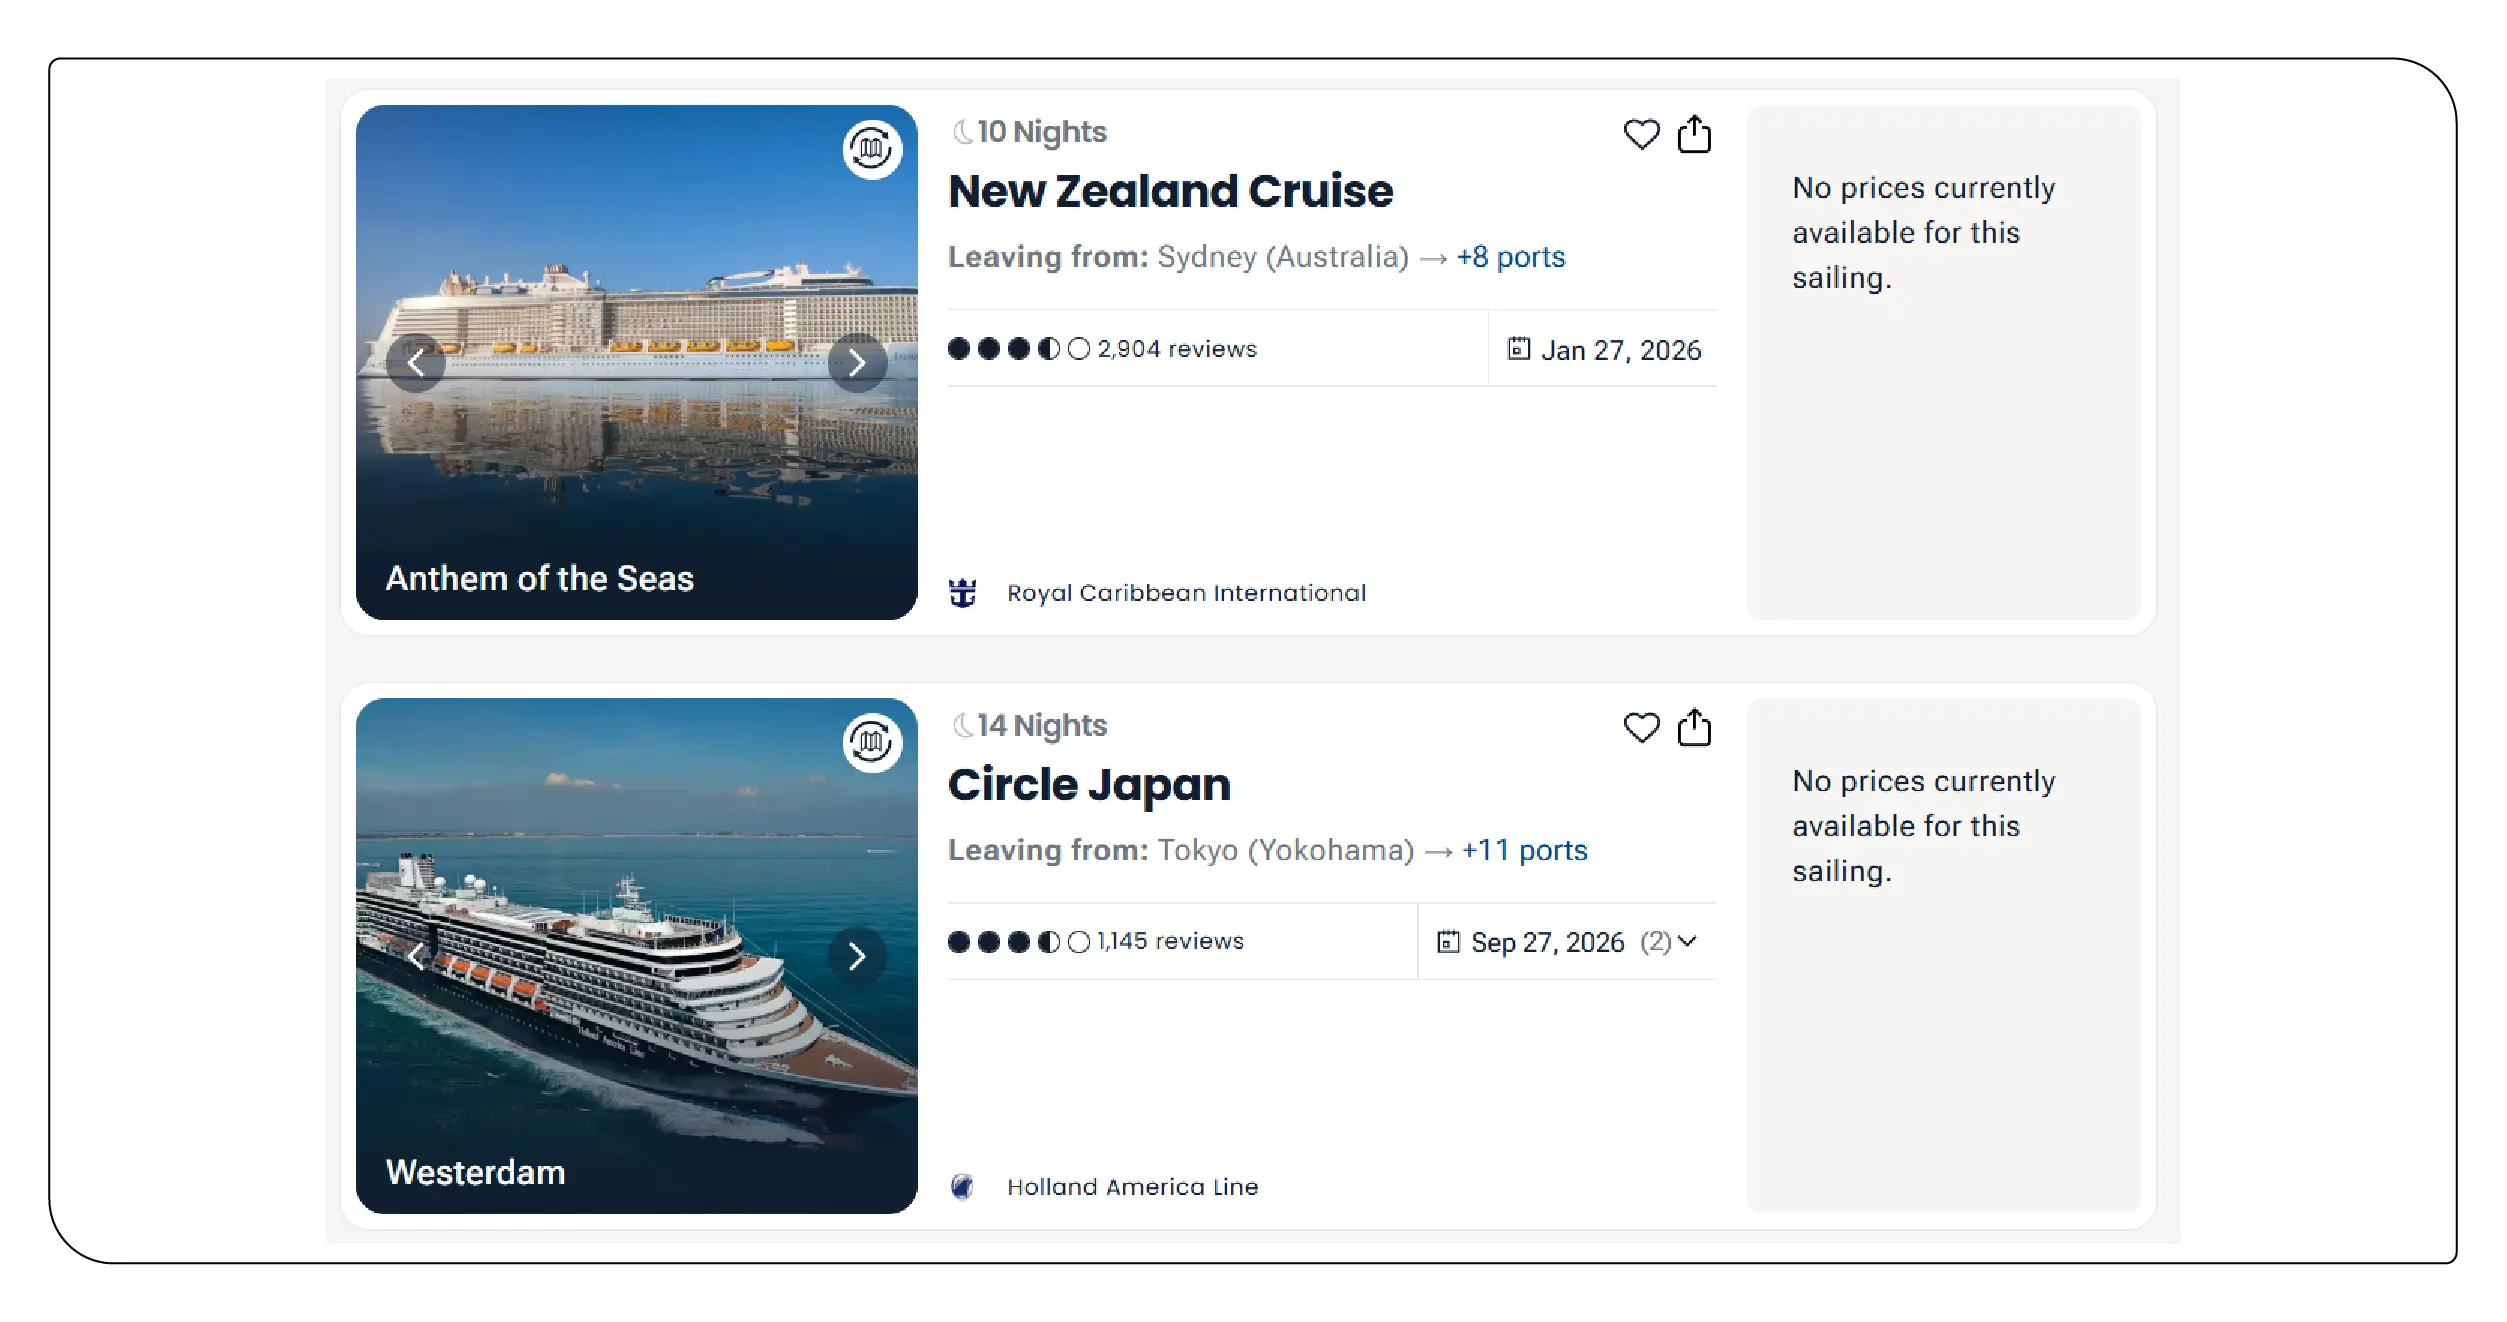2507x1322 pixels.
Task: Open the +8 ports itinerary link
Action: 1510,257
